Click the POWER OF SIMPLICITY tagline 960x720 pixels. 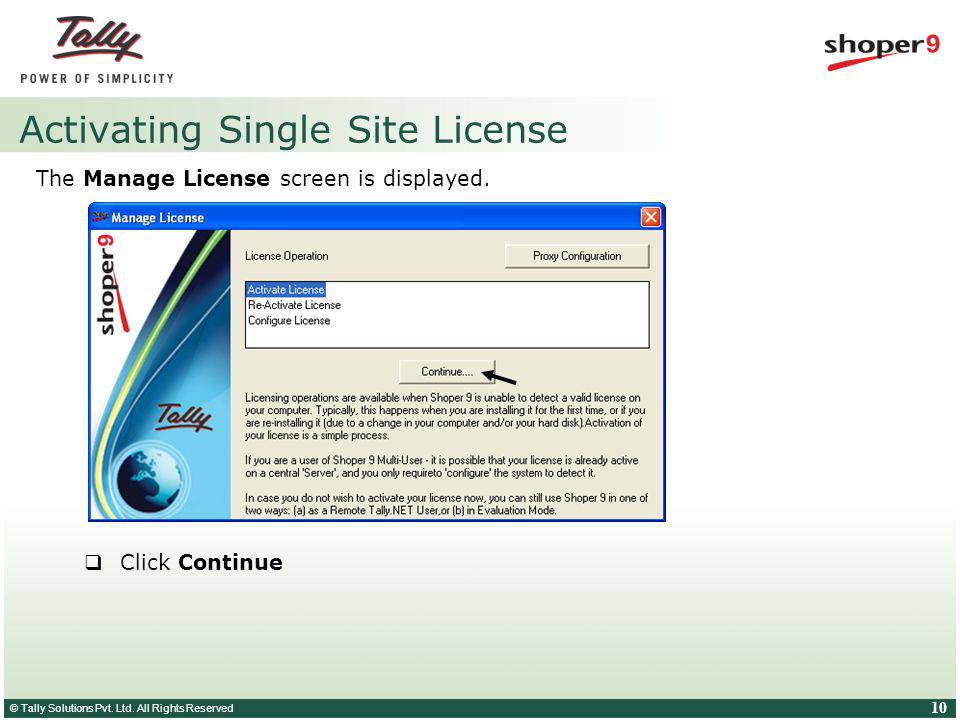(x=97, y=78)
